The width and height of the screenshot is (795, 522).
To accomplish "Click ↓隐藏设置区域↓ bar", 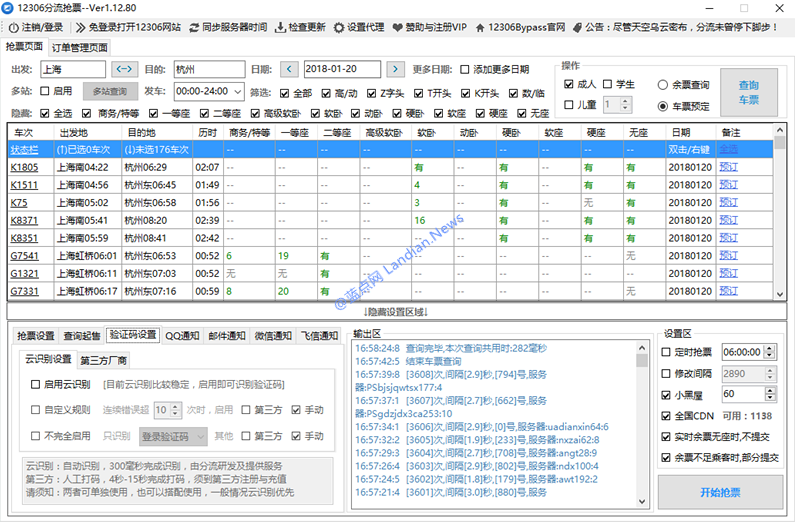I will pyautogui.click(x=396, y=312).
